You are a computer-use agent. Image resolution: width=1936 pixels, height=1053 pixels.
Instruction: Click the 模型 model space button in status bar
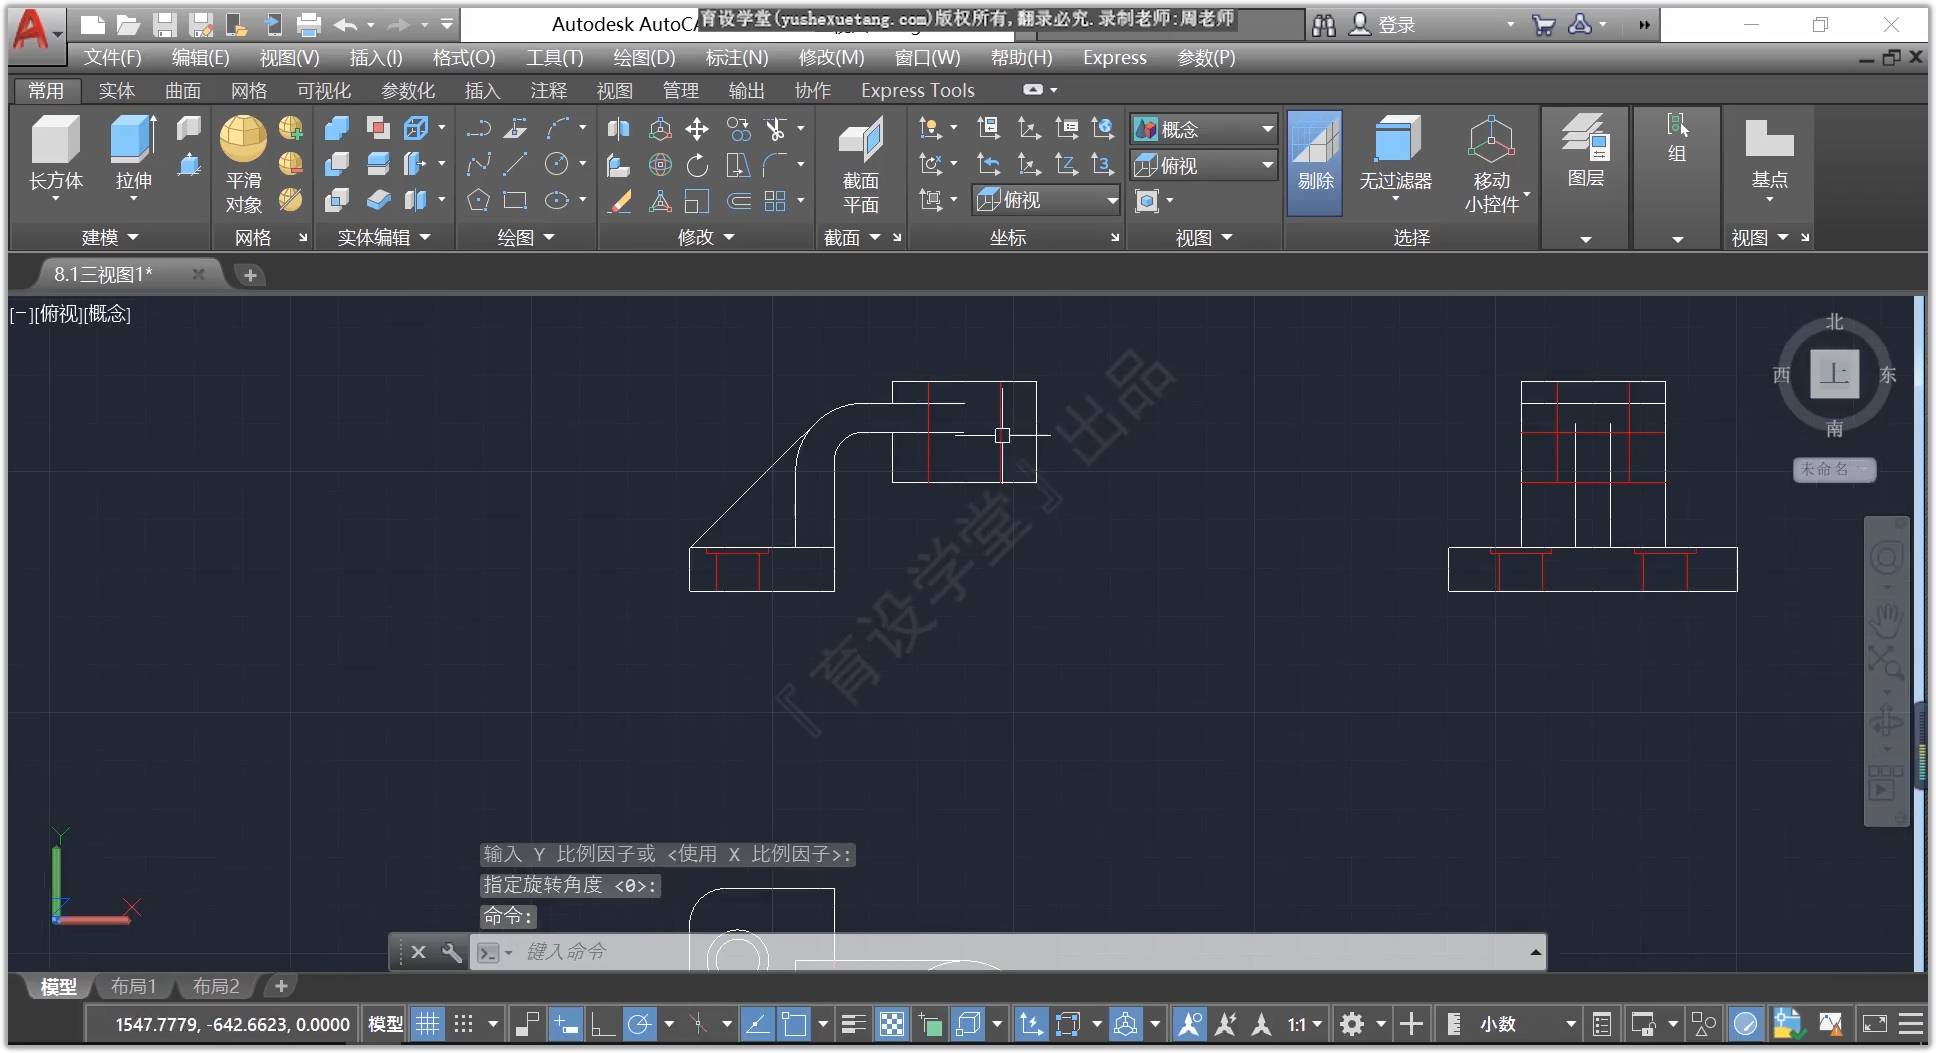385,1024
